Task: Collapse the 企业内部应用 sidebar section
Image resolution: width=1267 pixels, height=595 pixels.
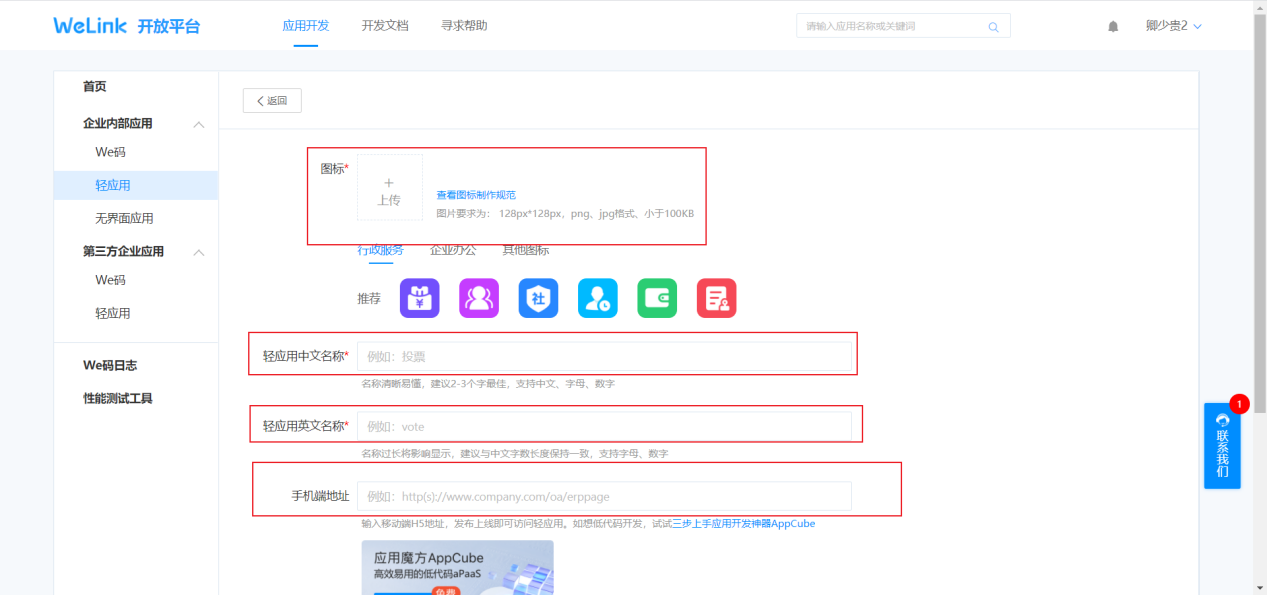Action: [x=198, y=124]
